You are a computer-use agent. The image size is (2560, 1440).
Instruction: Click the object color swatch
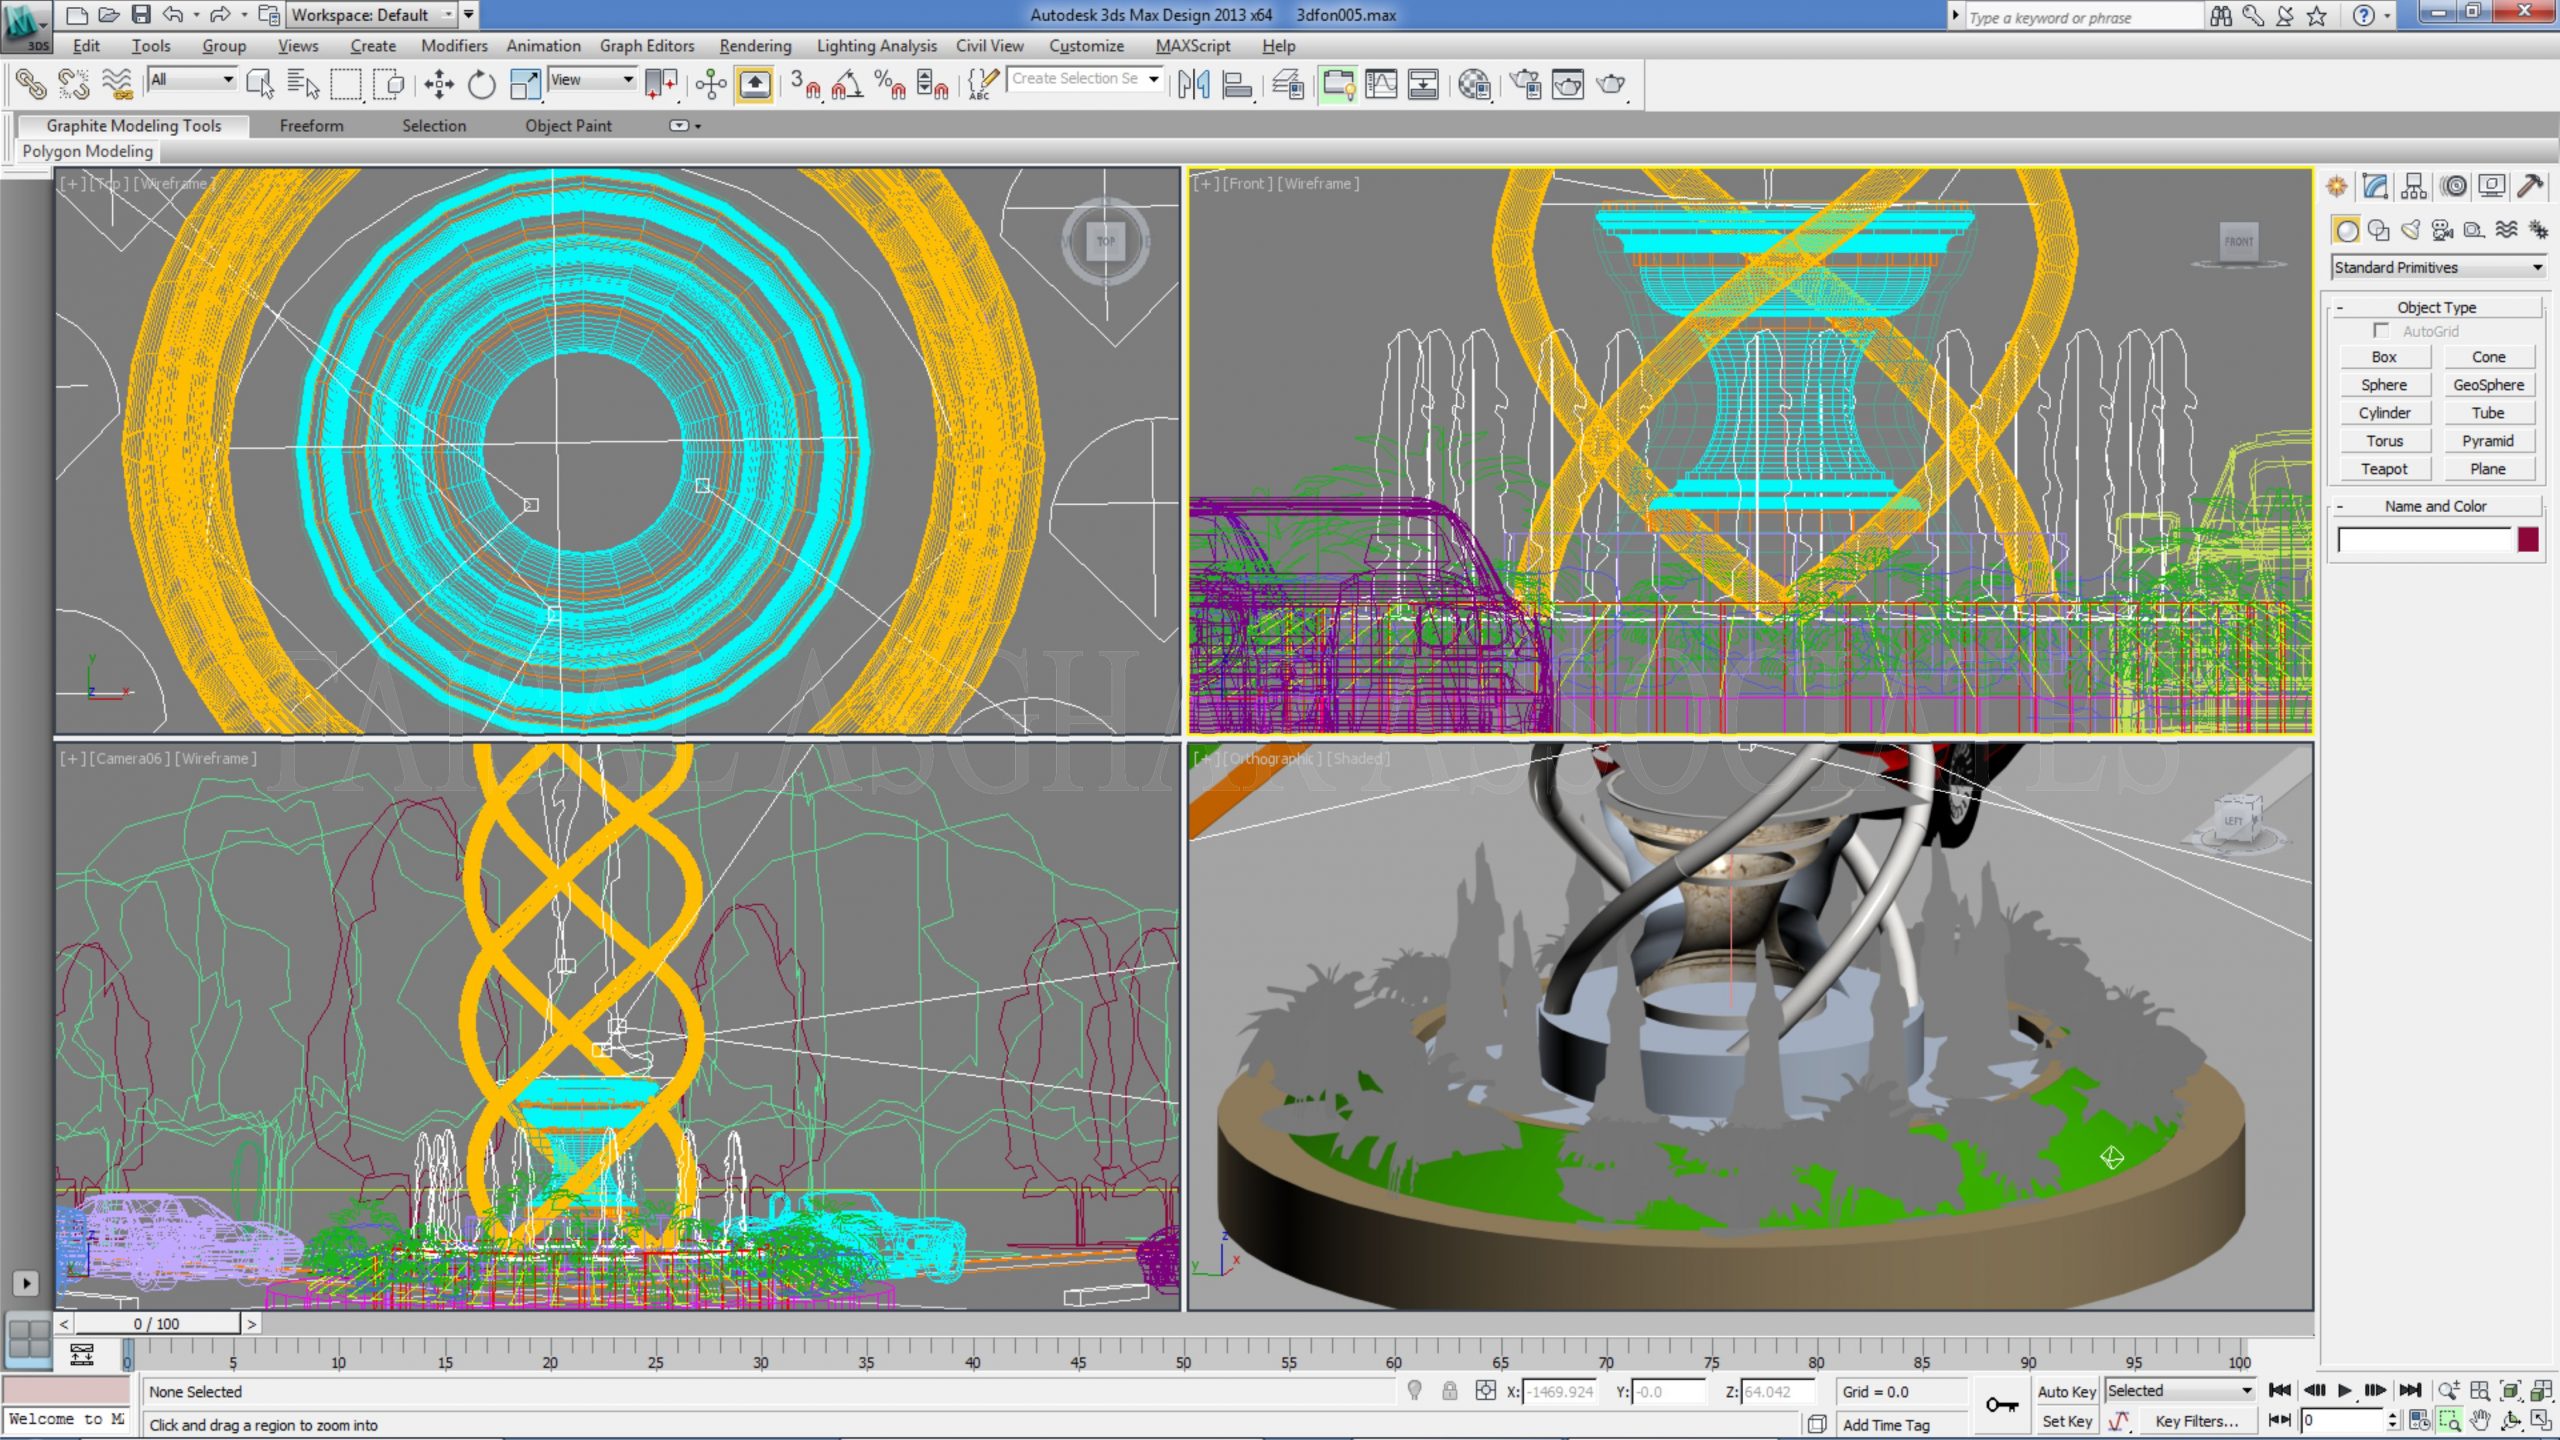click(2528, 540)
